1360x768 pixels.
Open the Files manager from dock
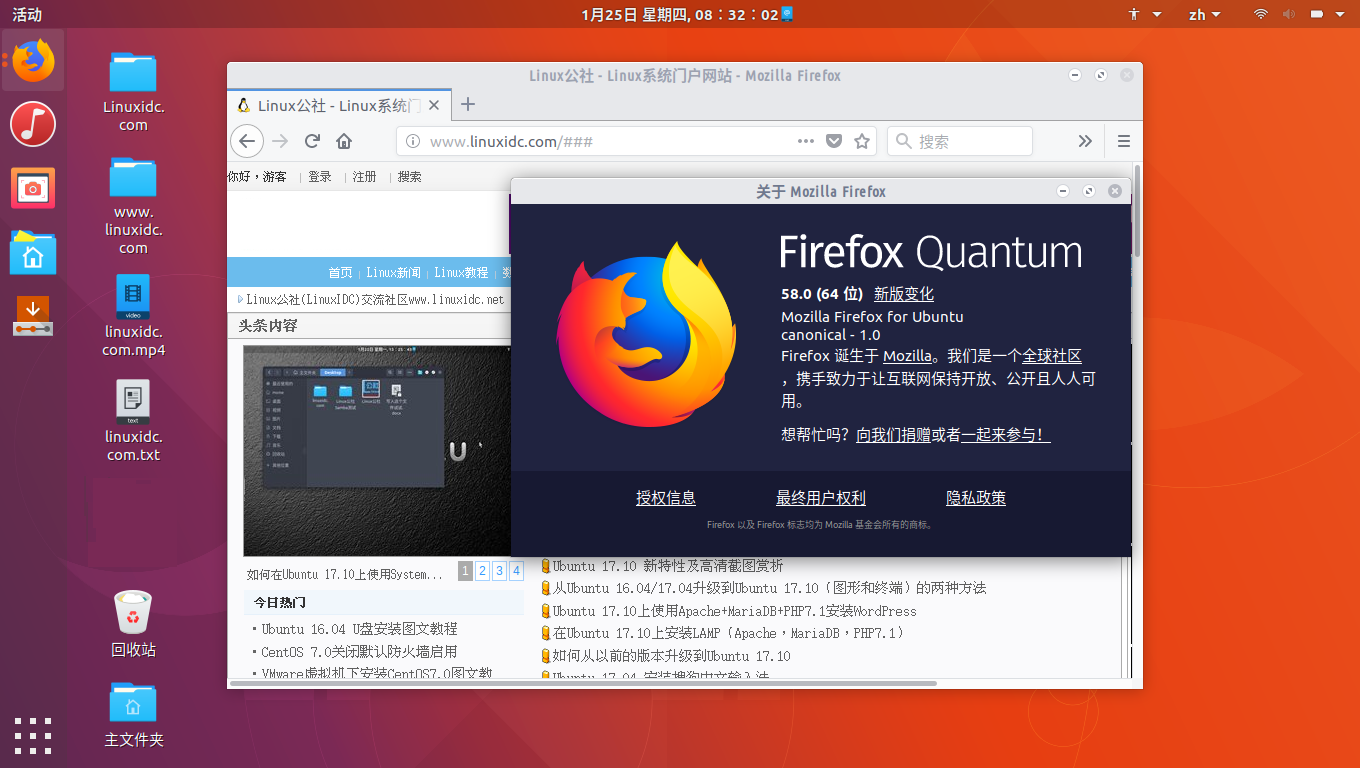coord(33,252)
